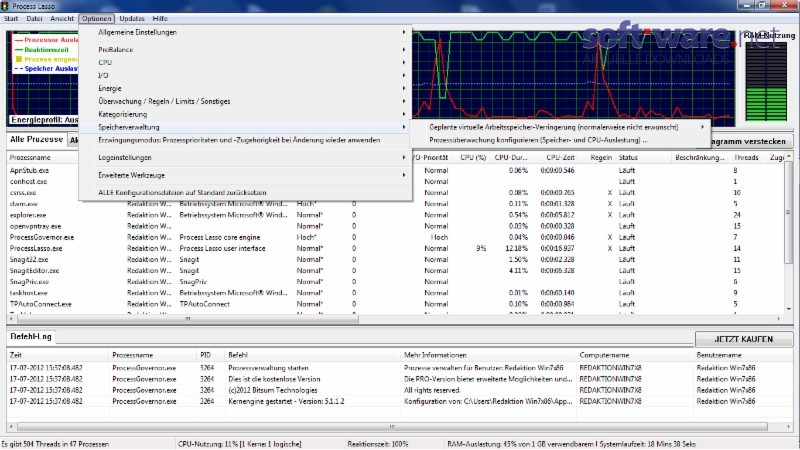The image size is (800, 450).
Task: Click the process list vertical scrollbar
Action: tap(789, 212)
